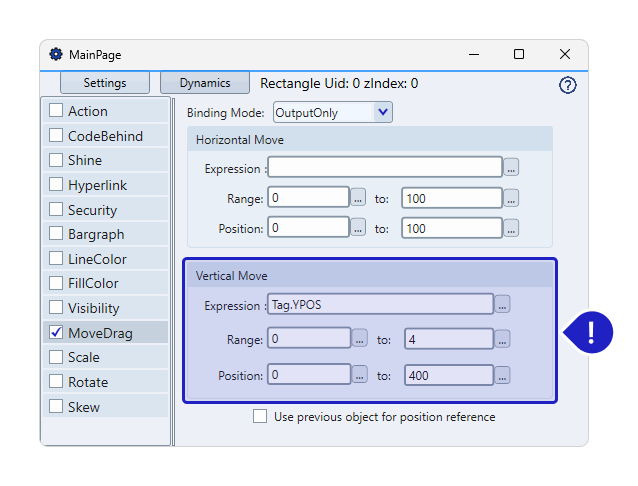Check Use previous object for position reference
The image size is (638, 486).
point(260,416)
